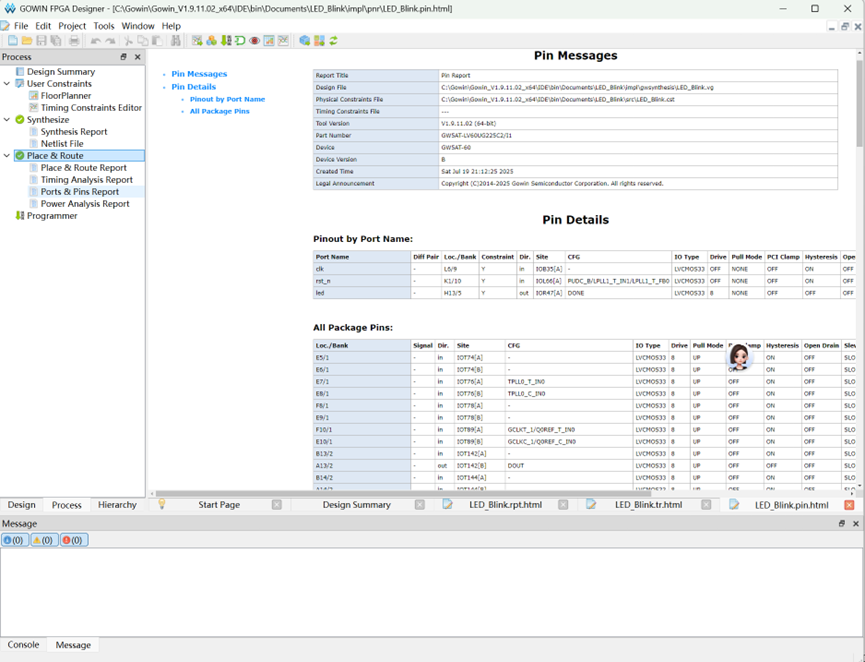865x662 pixels.
Task: Open the Tools menu
Action: [104, 26]
